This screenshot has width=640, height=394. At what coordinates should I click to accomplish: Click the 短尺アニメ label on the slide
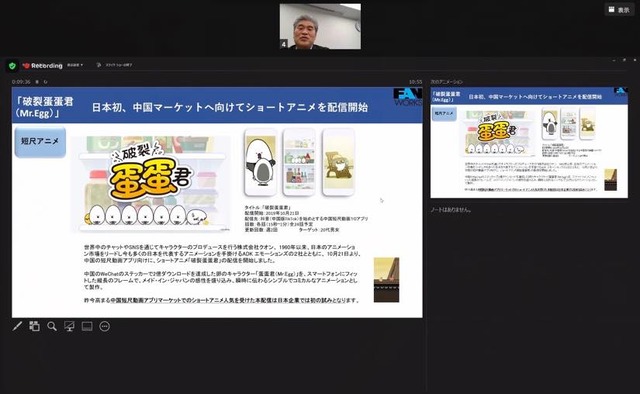(40, 141)
